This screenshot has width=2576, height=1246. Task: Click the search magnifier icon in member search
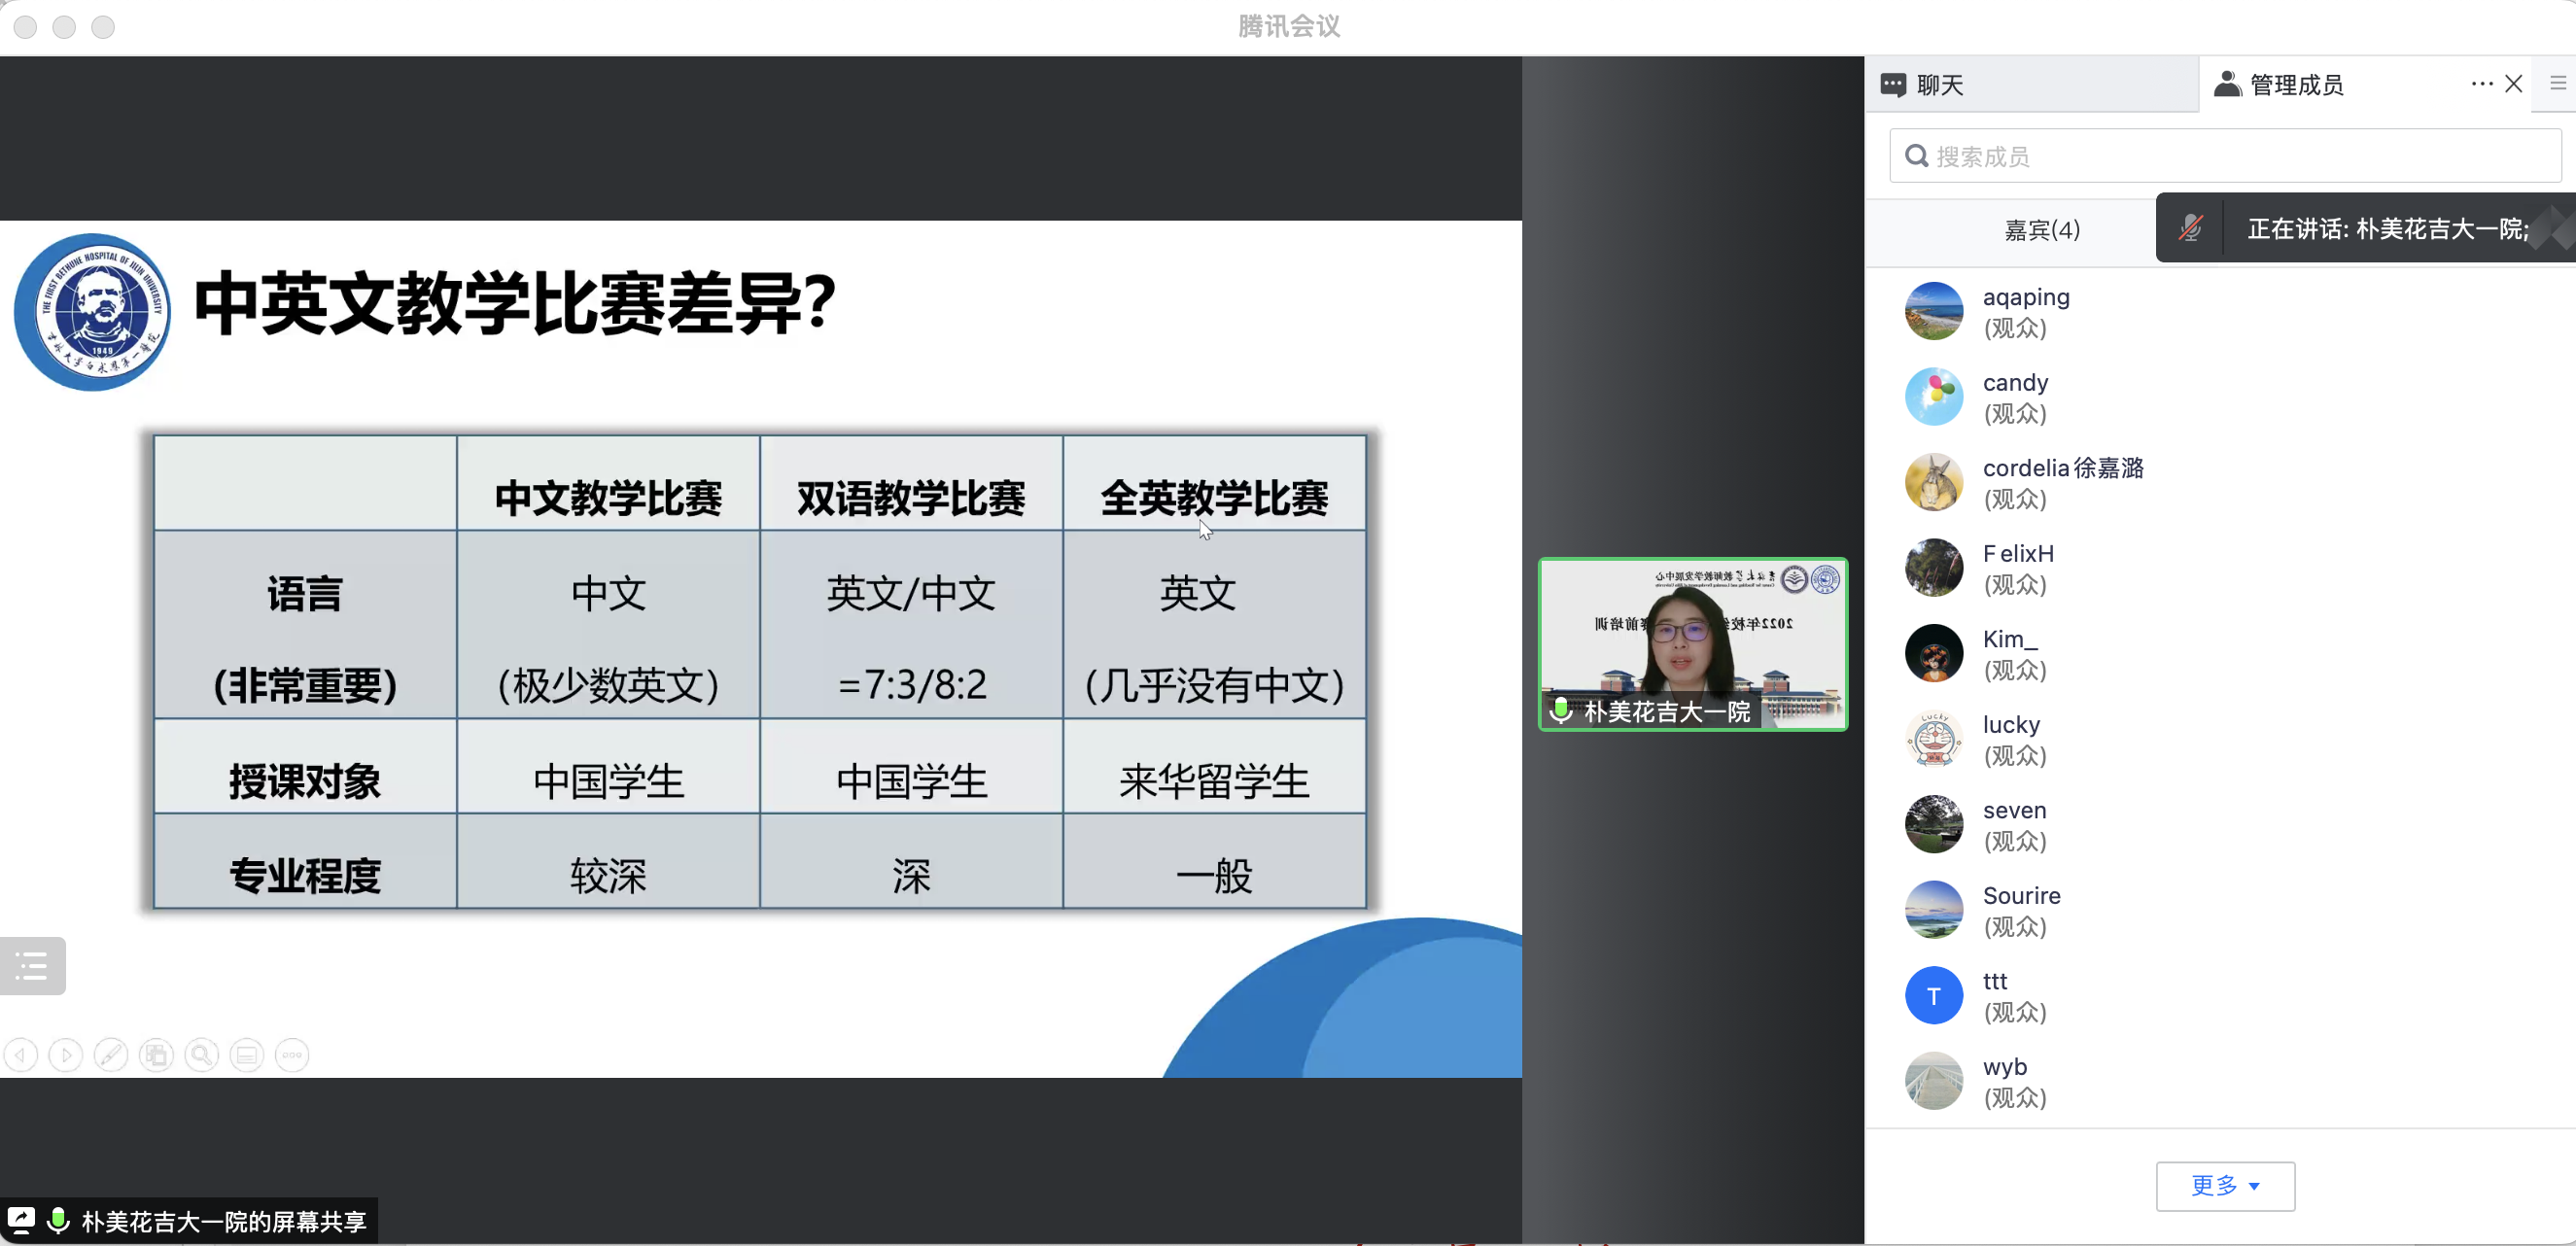pyautogui.click(x=1916, y=156)
